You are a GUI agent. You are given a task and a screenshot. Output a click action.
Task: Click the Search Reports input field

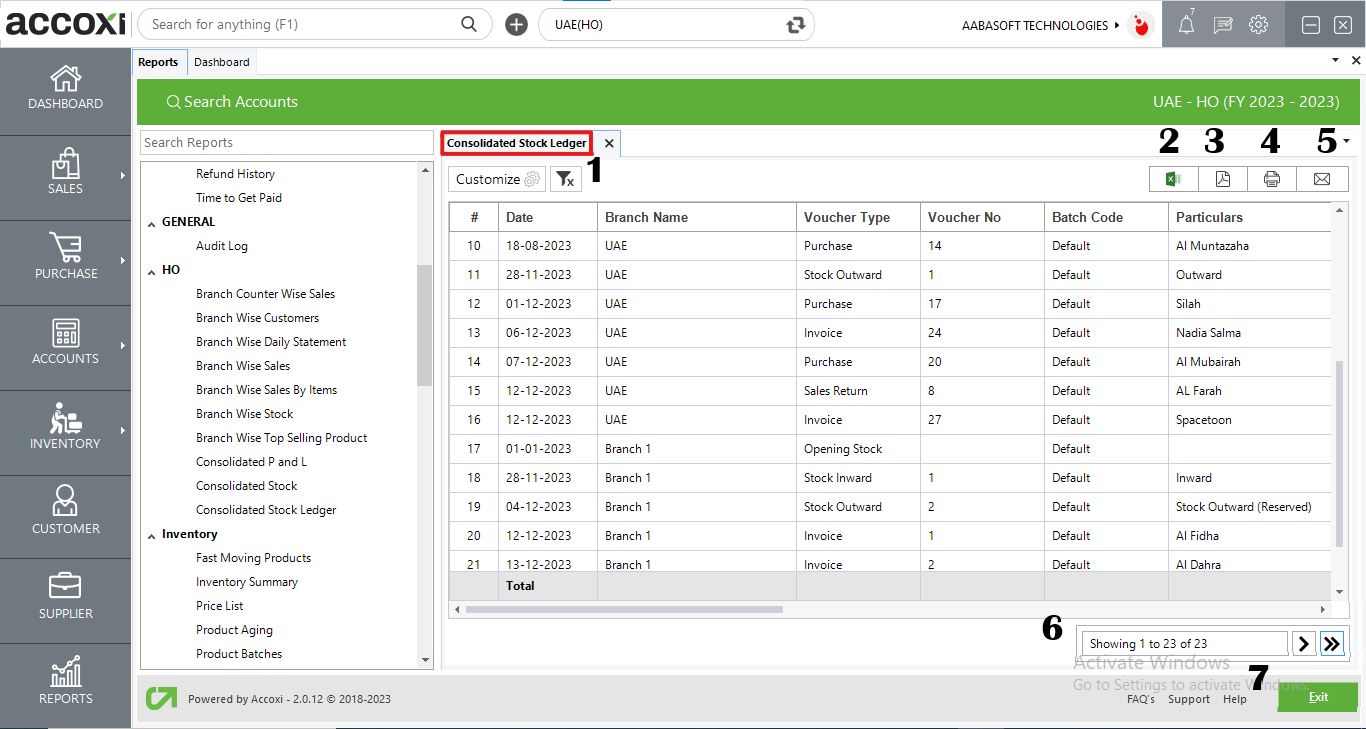pyautogui.click(x=286, y=142)
